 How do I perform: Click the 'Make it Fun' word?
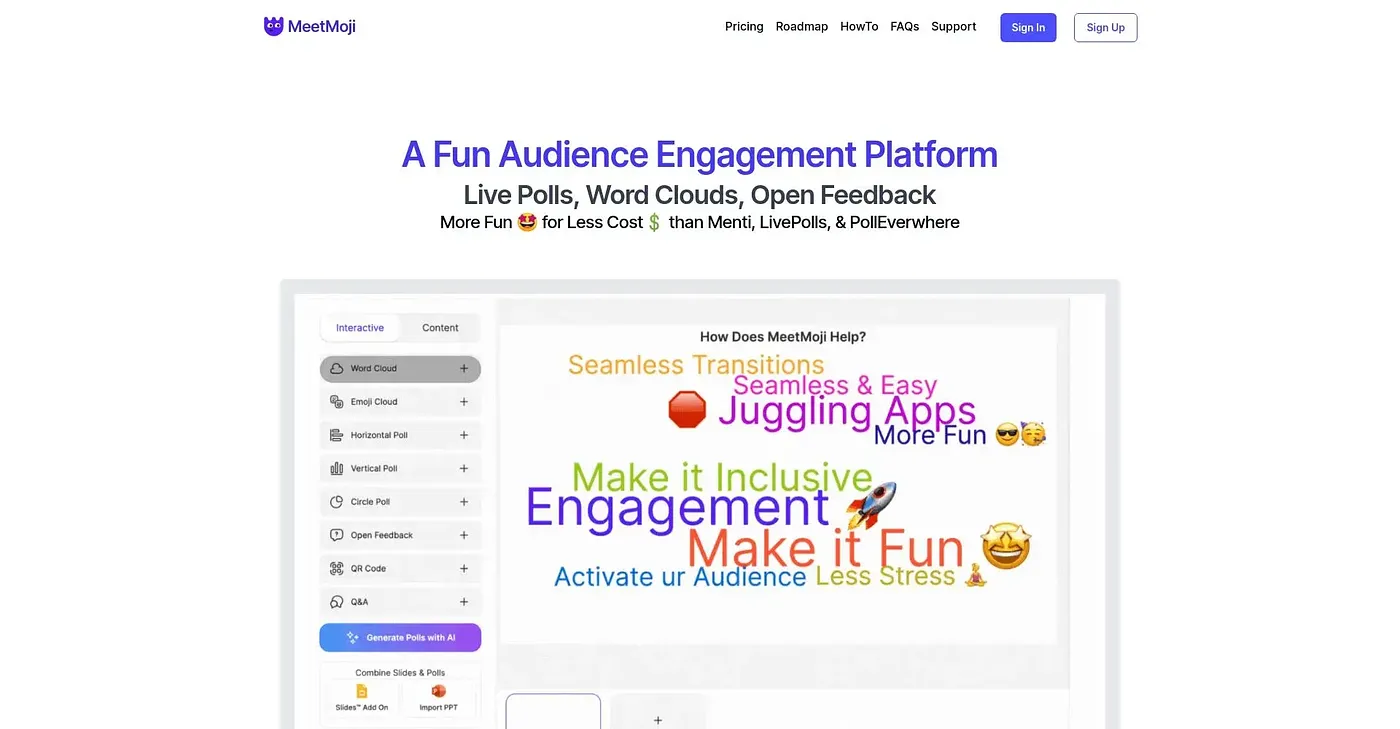826,549
